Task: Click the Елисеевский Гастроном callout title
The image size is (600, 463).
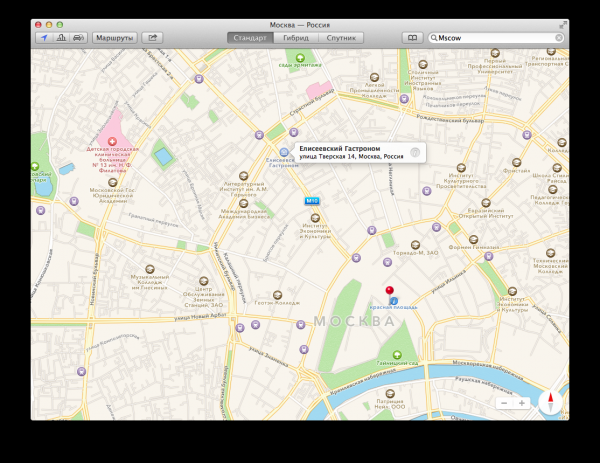Action: coord(339,148)
